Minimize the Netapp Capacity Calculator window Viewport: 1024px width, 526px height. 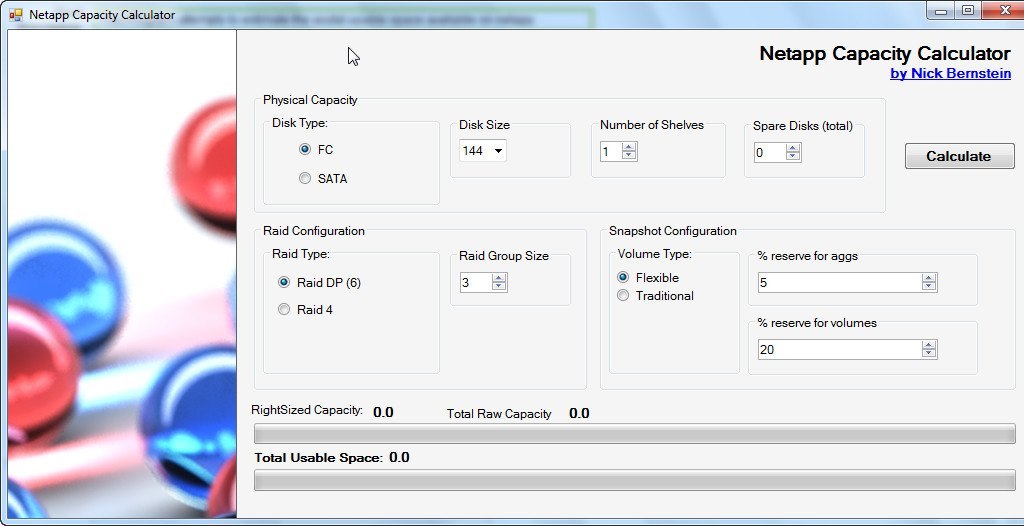pyautogui.click(x=941, y=11)
